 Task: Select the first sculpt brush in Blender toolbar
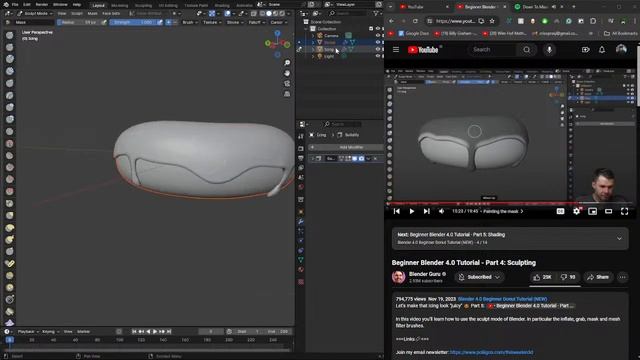(9, 35)
